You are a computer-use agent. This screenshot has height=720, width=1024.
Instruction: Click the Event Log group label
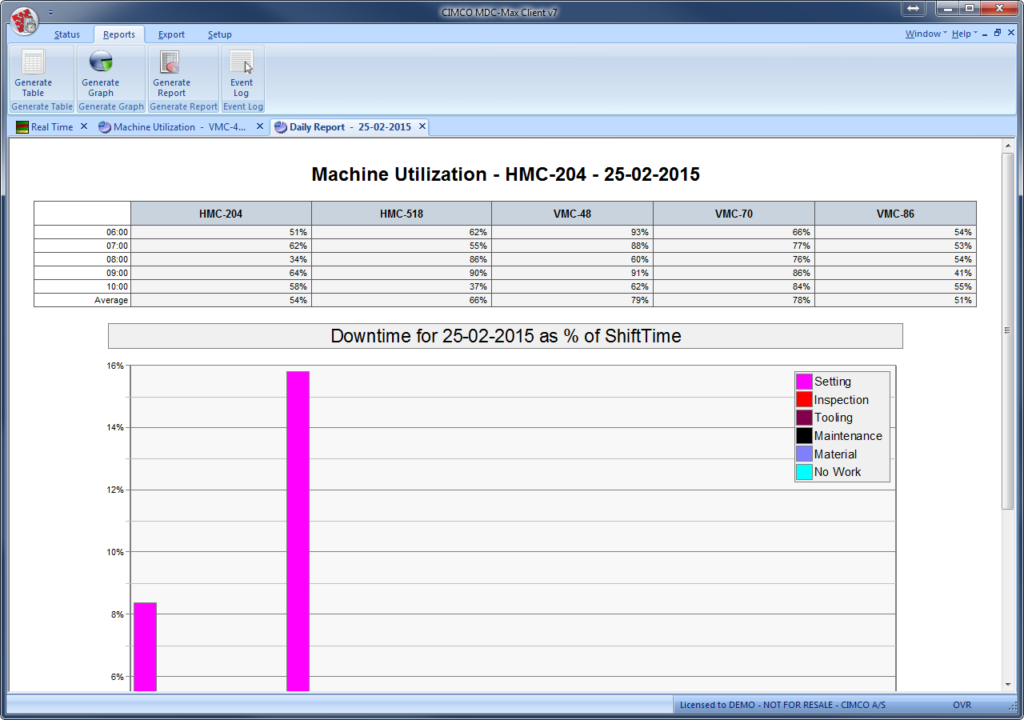click(x=243, y=106)
